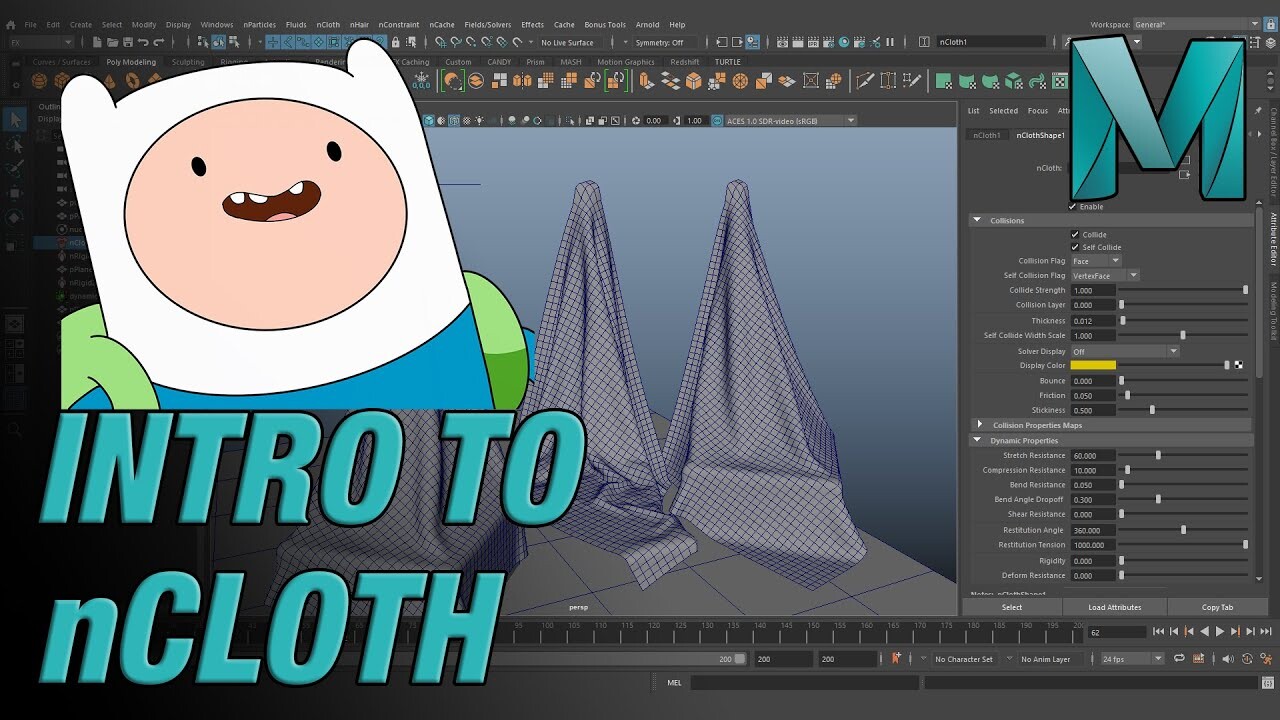The height and width of the screenshot is (720, 1280).
Task: Switch to the TURTLE shelf tab
Action: (727, 62)
